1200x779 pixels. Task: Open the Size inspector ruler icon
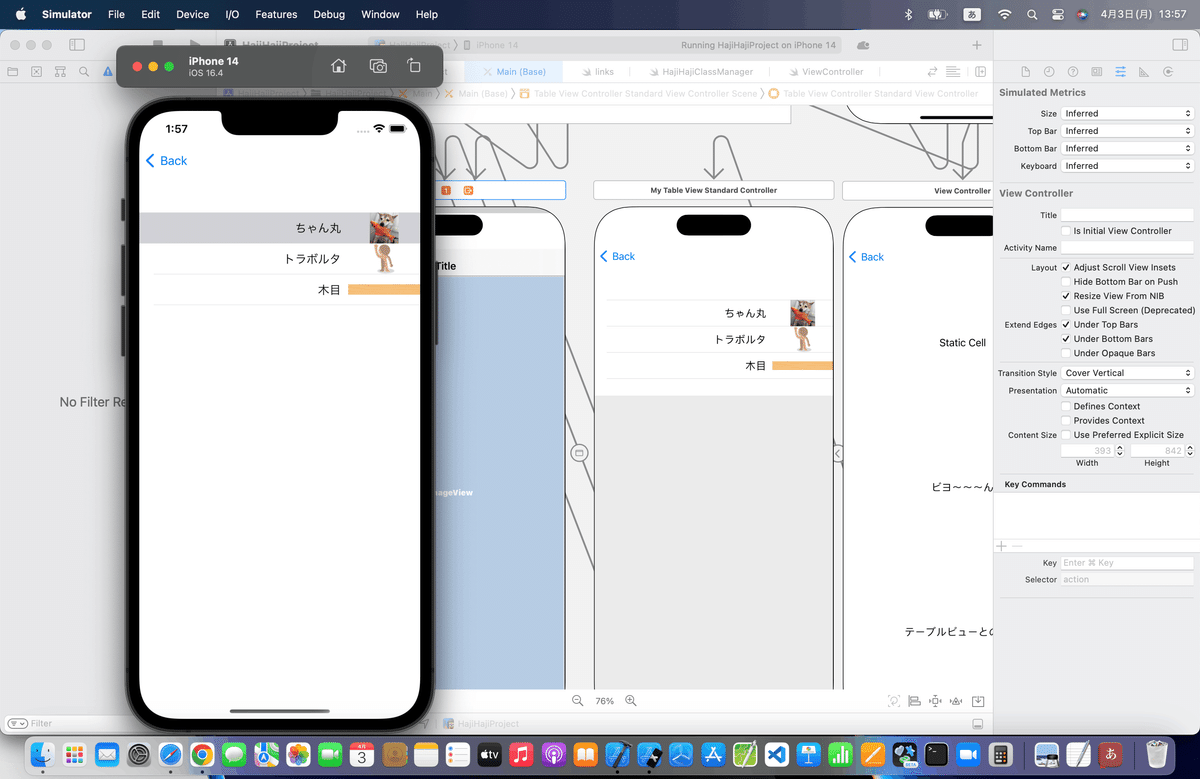[x=1144, y=72]
